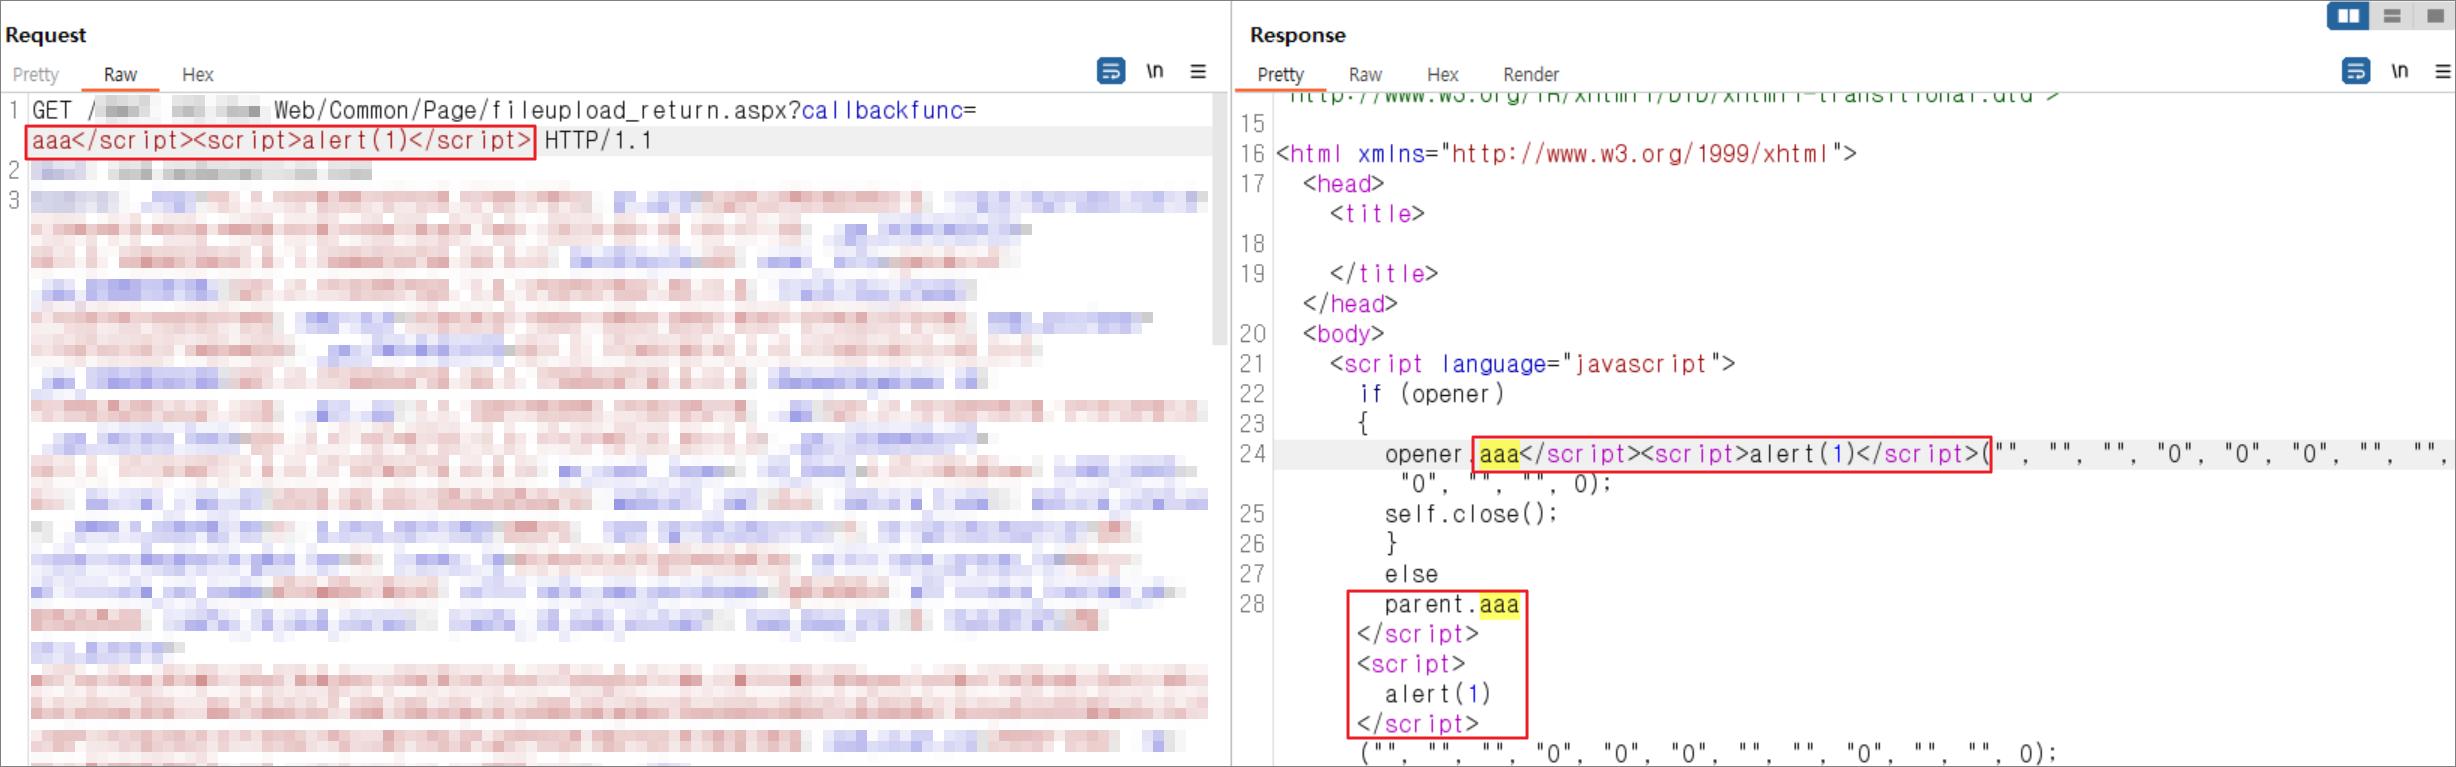Click the <body> tag on line 20
The height and width of the screenshot is (767, 2456).
(x=1343, y=334)
